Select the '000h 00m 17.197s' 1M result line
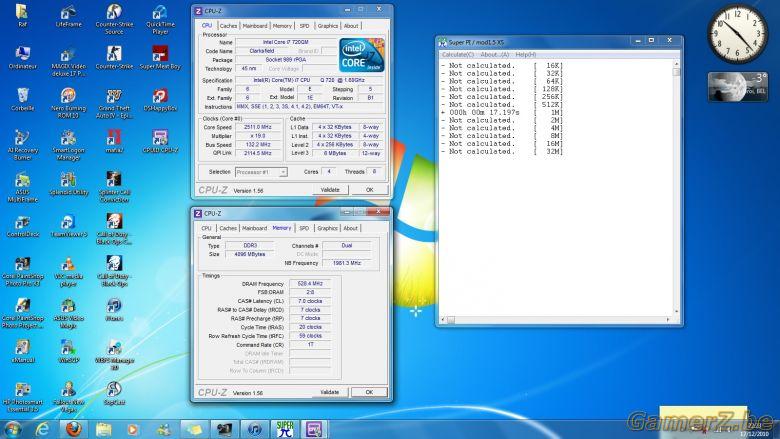Screen dimensions: 780x439 [501, 113]
